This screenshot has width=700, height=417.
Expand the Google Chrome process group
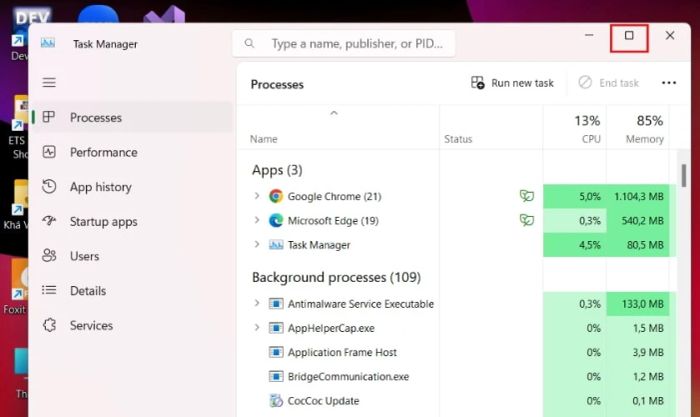257,196
